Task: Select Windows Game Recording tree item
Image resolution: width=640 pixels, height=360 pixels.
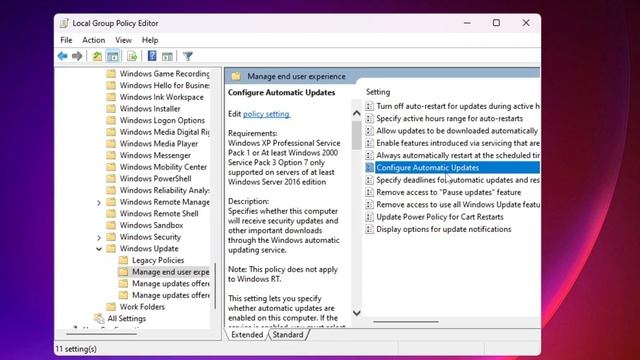Action: pos(164,73)
